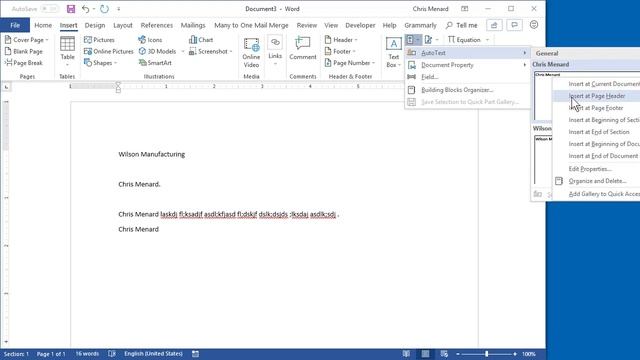640x360 pixels.
Task: Click the macro recording status icon
Action: (x=196, y=354)
